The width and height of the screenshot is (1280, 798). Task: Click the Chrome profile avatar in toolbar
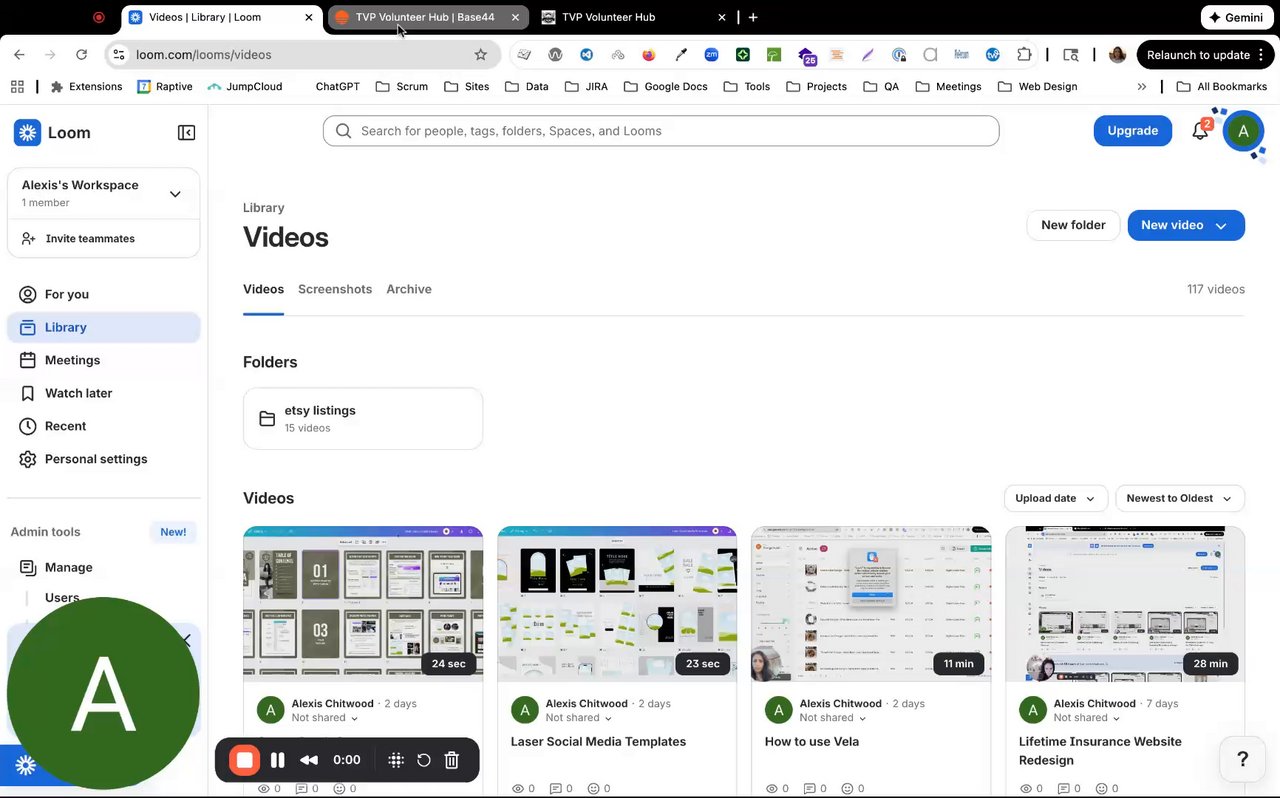(1117, 55)
